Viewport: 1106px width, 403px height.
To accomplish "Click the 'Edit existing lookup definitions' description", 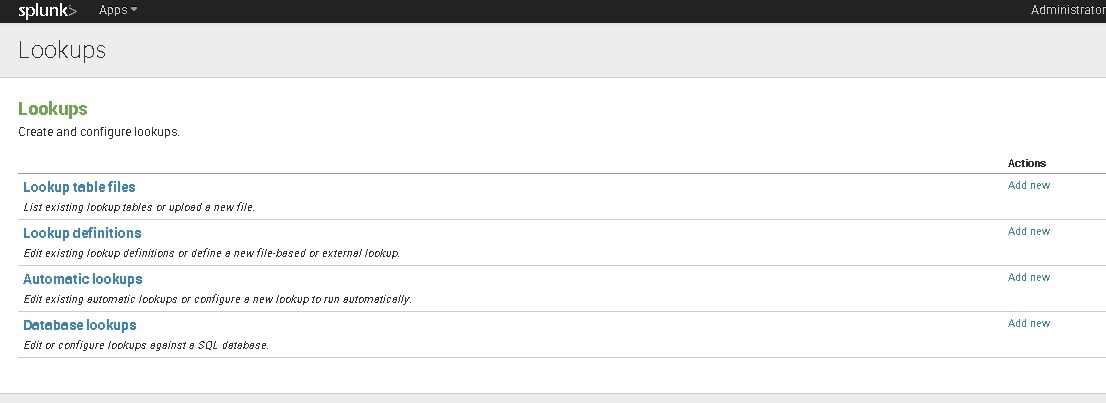I will [211, 254].
